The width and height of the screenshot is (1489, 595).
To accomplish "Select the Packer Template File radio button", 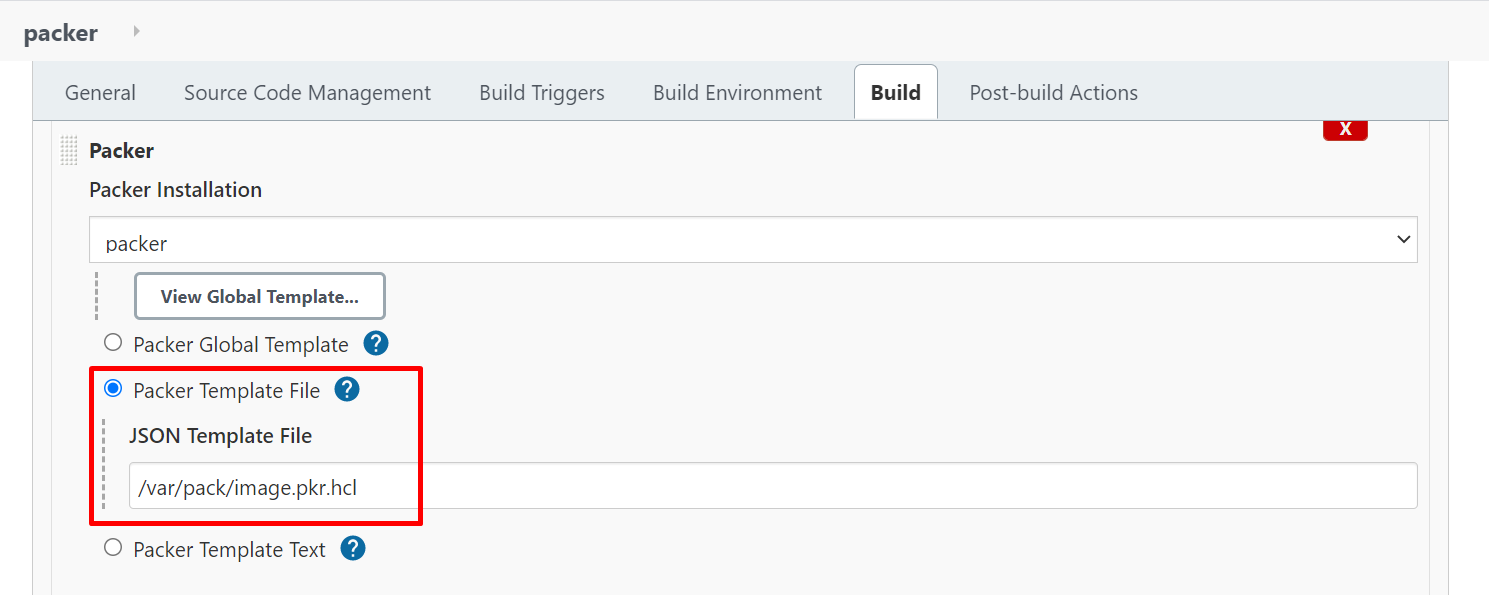I will (113, 388).
